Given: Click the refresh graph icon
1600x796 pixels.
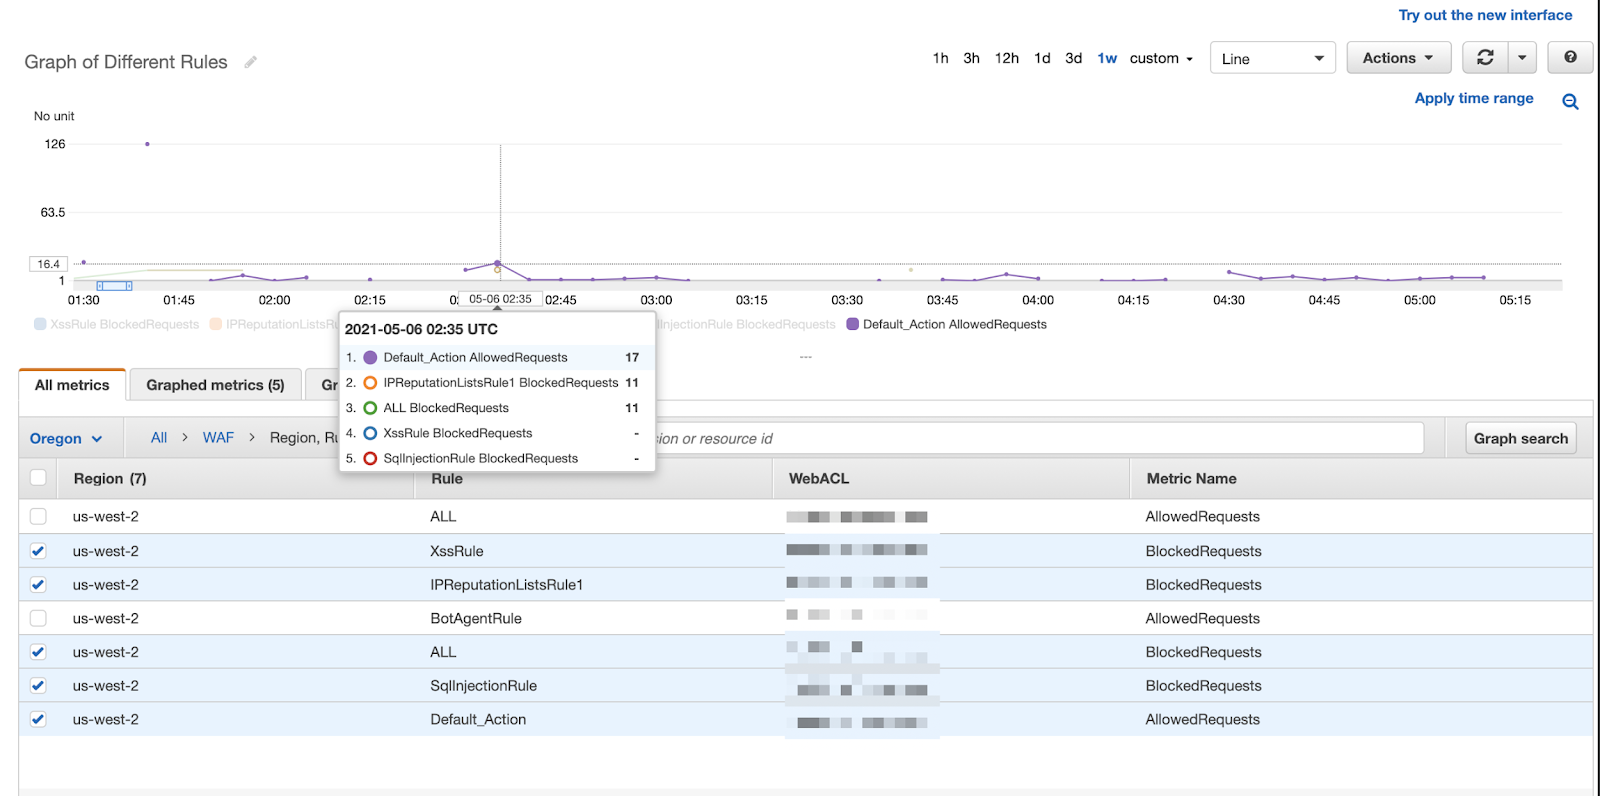Looking at the screenshot, I should 1485,58.
